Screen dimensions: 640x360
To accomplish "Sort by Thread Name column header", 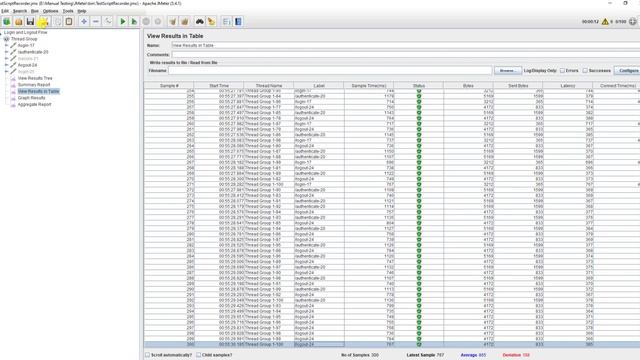I will tap(269, 86).
